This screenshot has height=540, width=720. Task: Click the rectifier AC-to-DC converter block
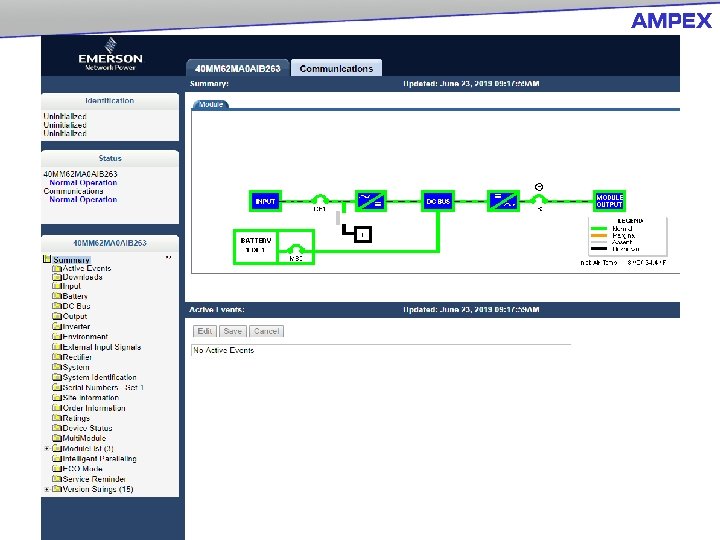[371, 201]
